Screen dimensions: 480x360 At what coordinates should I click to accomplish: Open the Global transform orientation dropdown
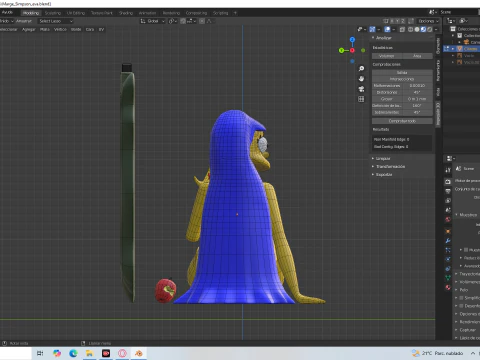(152, 21)
